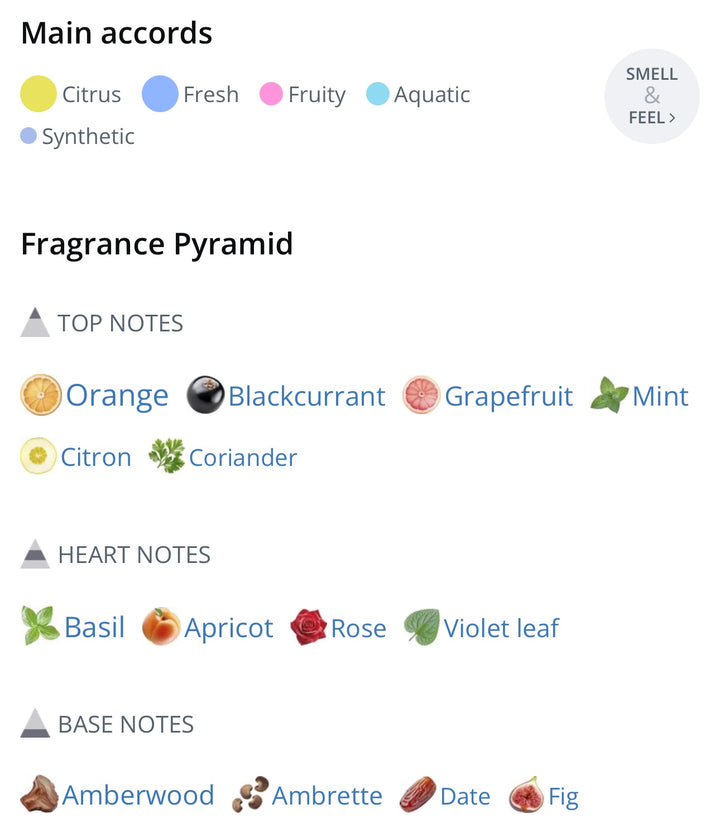
Task: Open the Date note link
Action: 465,796
